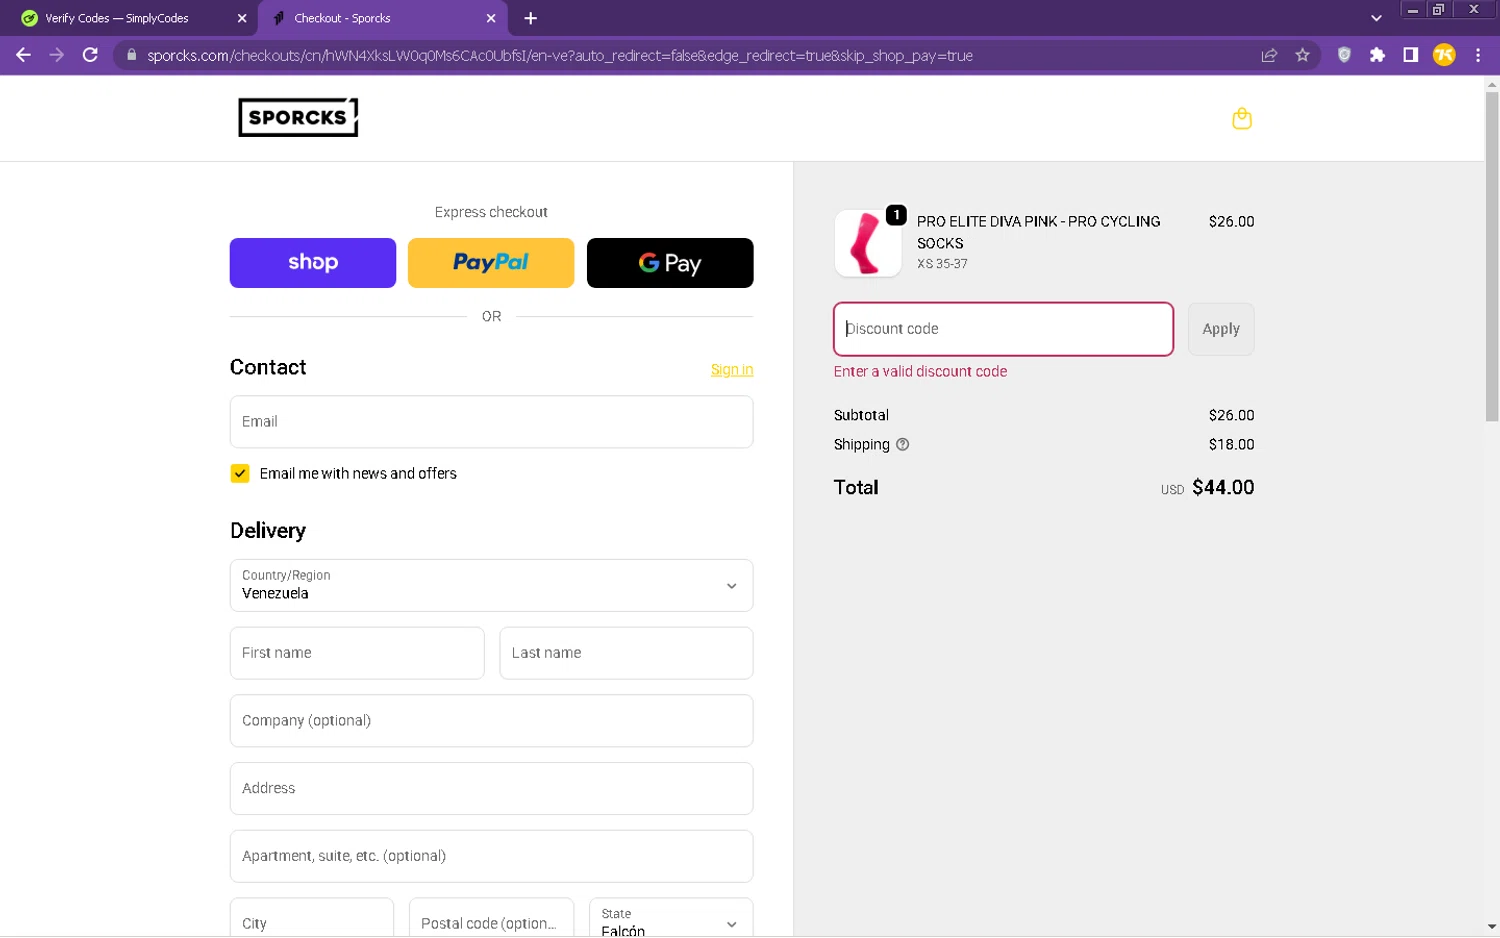Open Chrome three-dot menu

coord(1477,55)
